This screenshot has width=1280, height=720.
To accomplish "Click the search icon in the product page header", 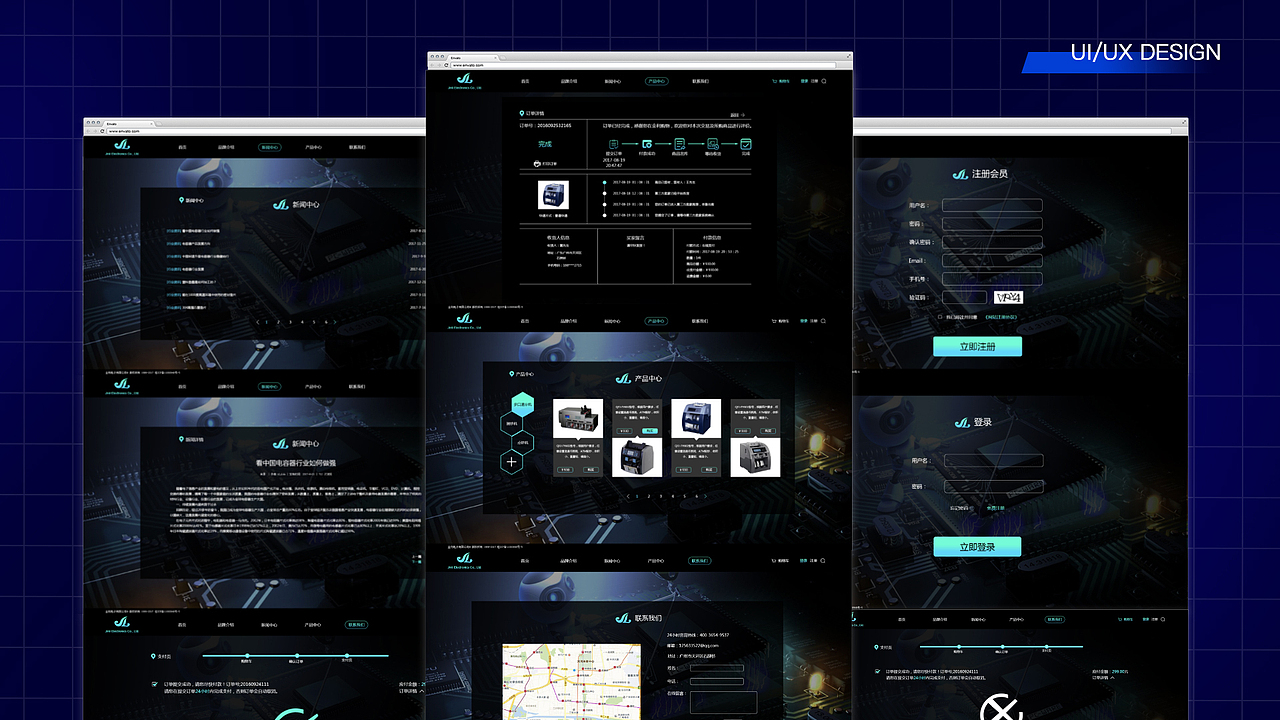I will click(824, 321).
